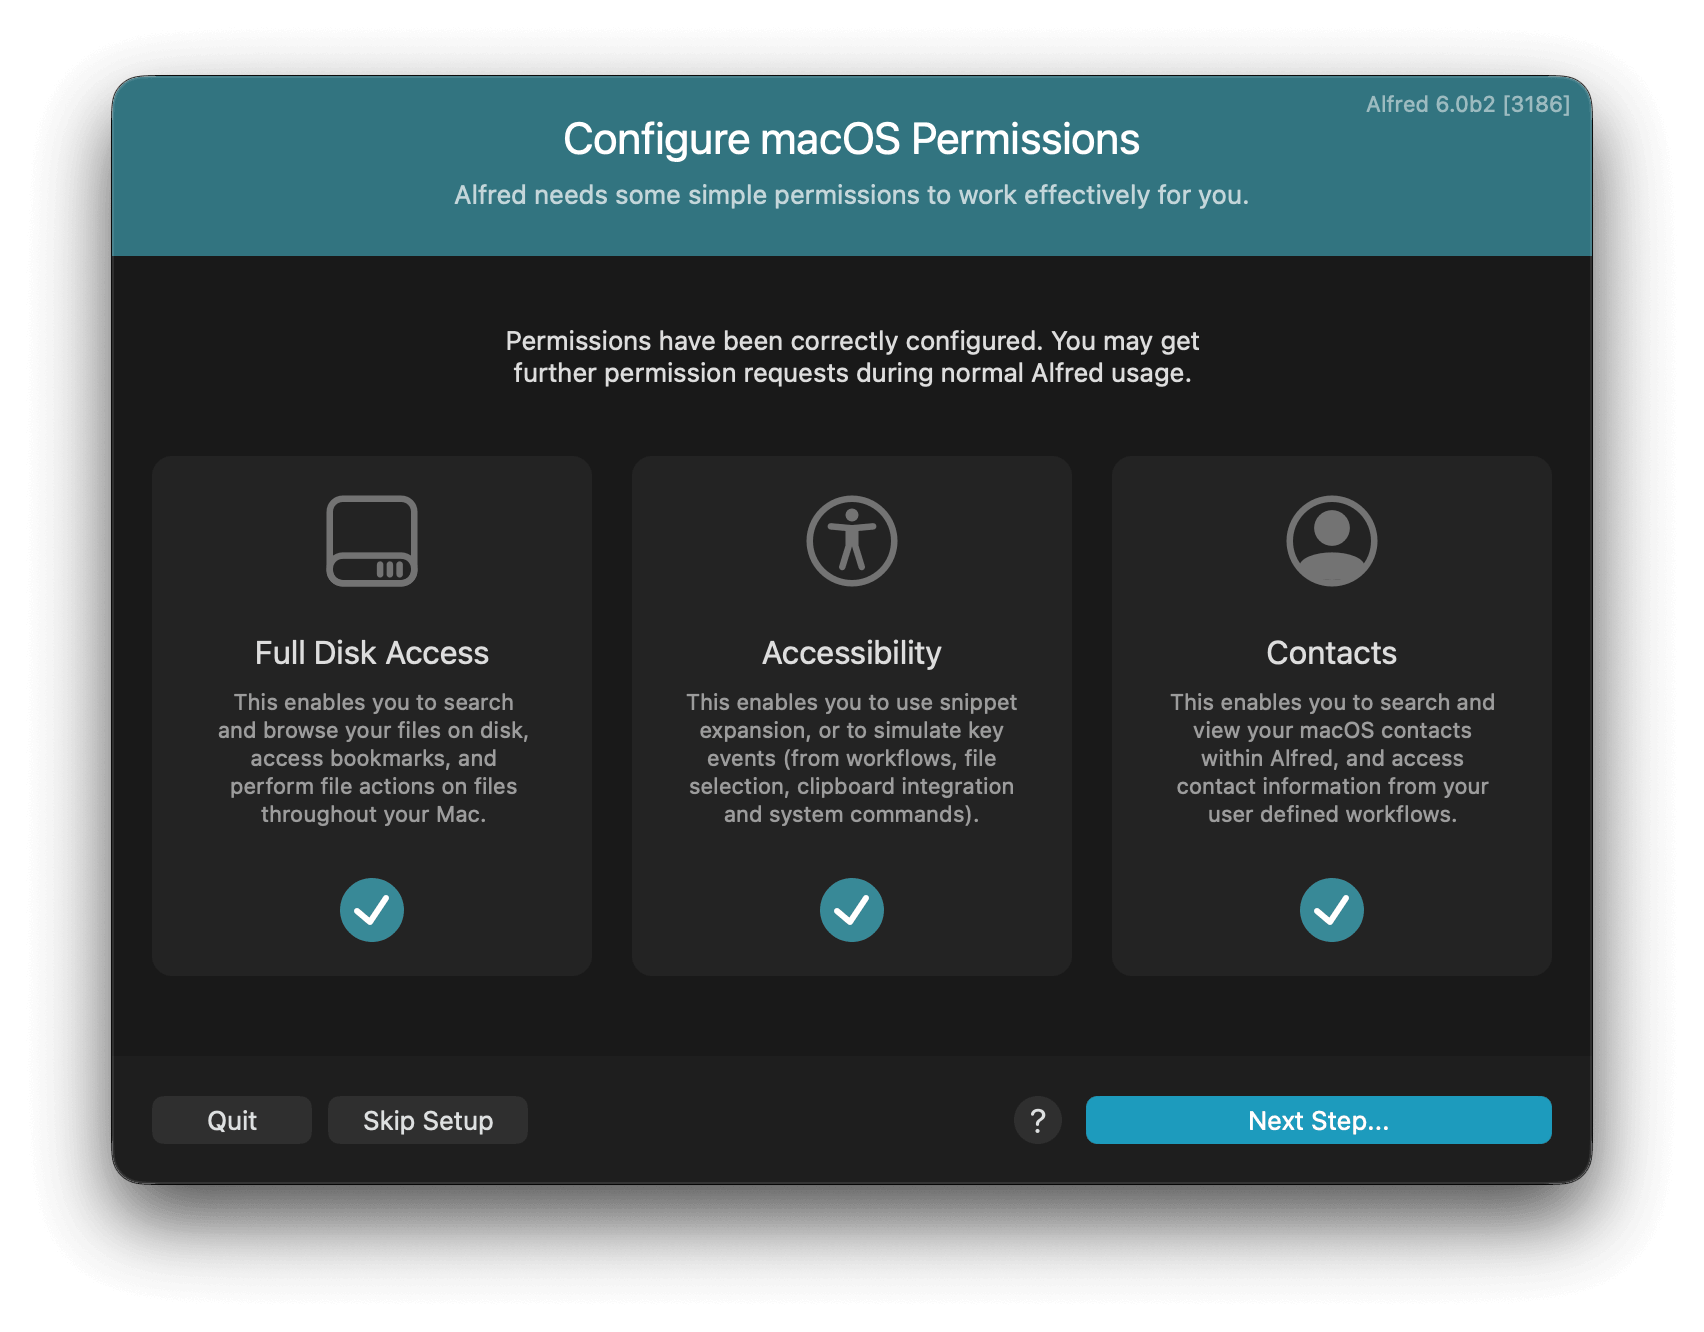Select the Accessibility heading

852,653
